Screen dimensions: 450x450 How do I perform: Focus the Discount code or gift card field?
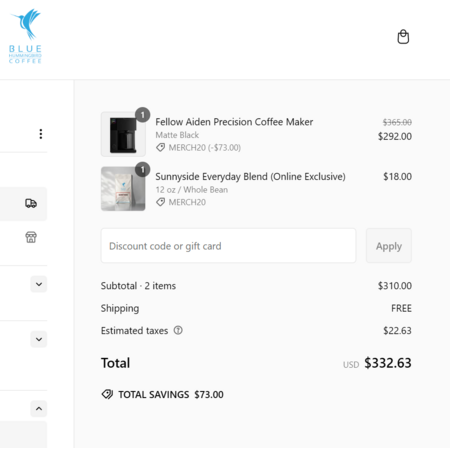228,246
